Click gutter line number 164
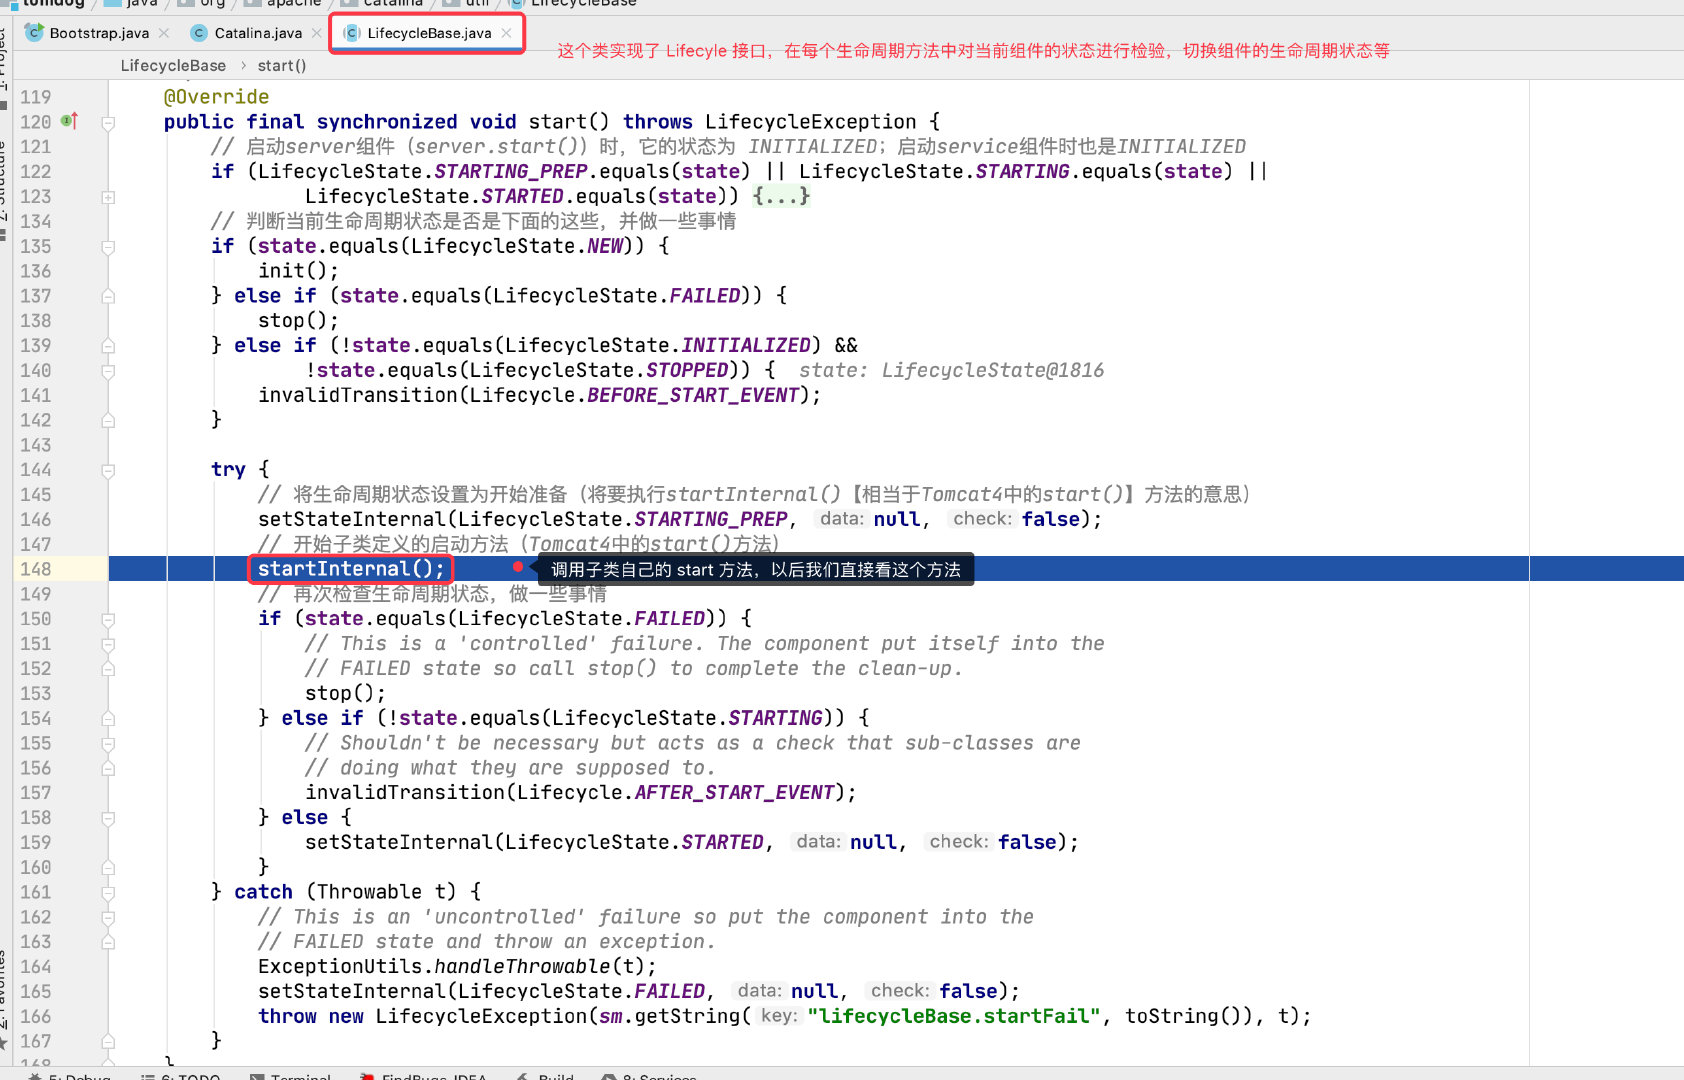1684x1080 pixels. point(35,966)
